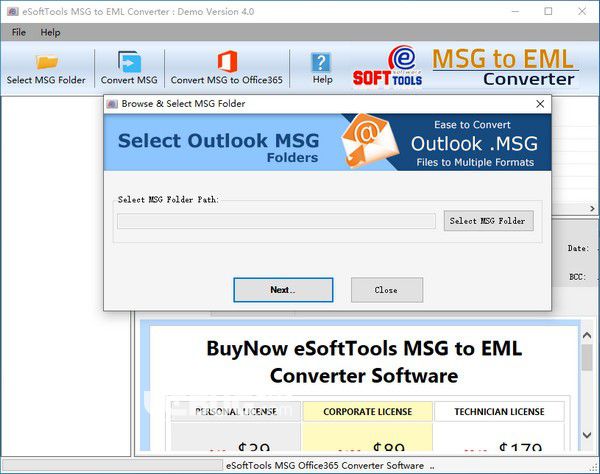600x474 pixels.
Task: Maximize the main application window
Action: click(548, 11)
